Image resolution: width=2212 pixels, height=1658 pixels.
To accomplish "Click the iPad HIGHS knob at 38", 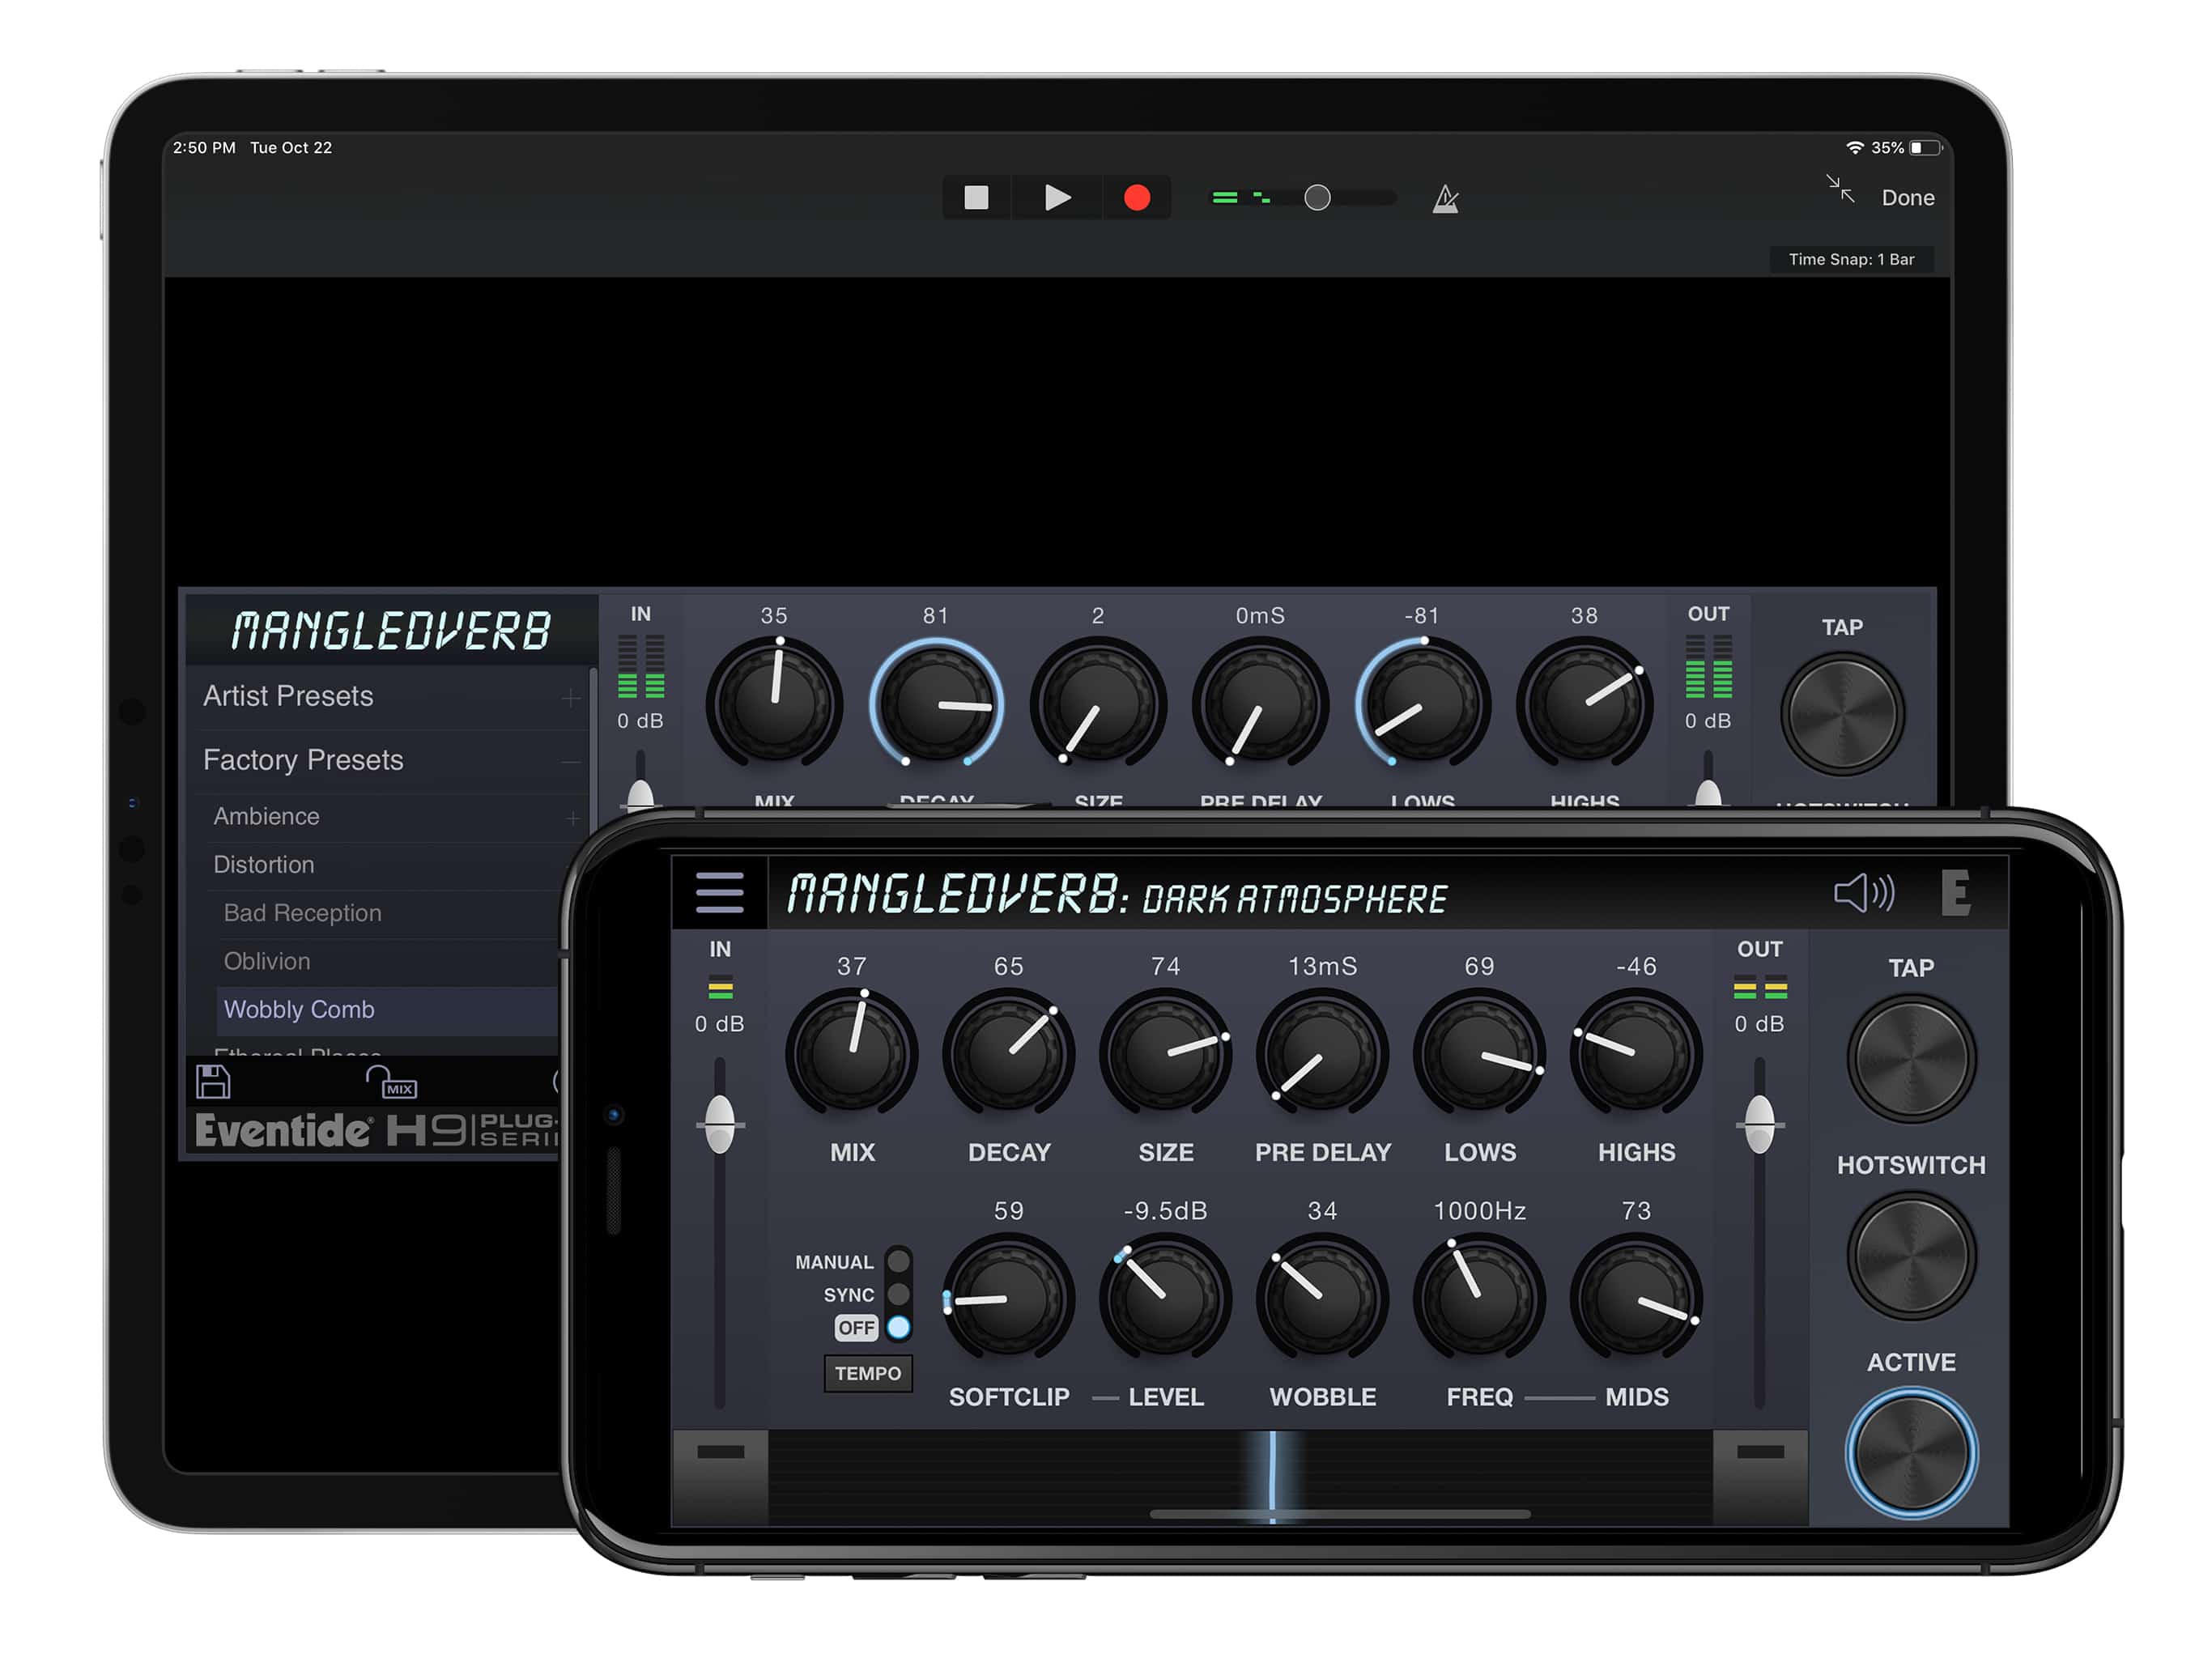I will (1585, 705).
